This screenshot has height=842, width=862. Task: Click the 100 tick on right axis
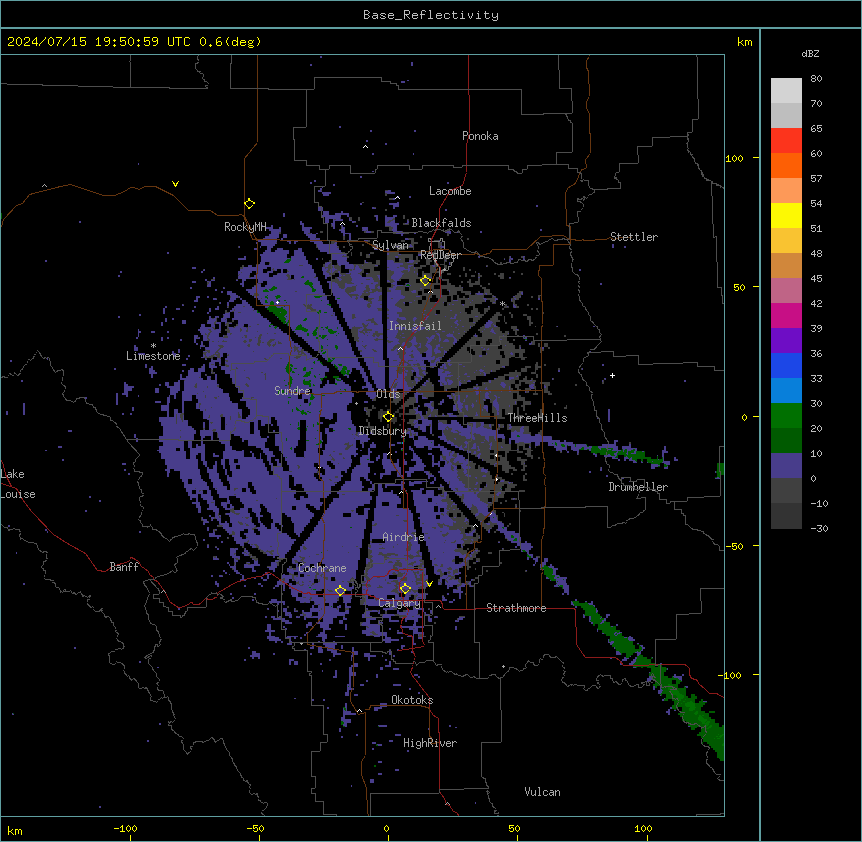pyautogui.click(x=734, y=158)
